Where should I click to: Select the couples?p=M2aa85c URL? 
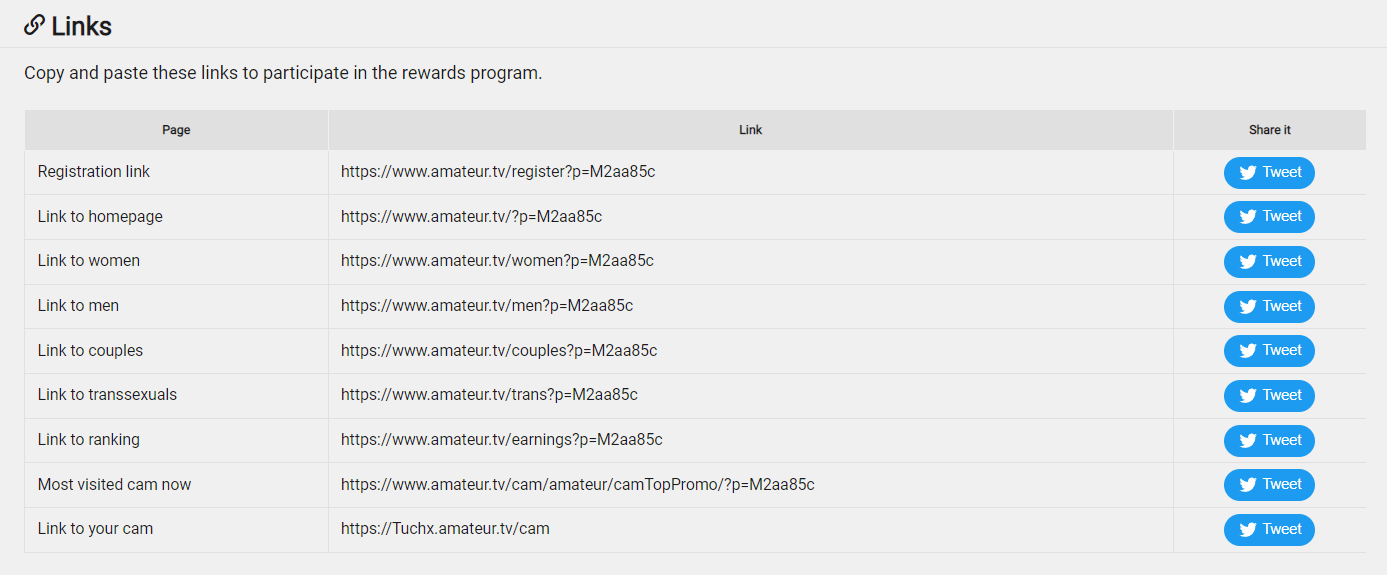[x=499, y=351]
